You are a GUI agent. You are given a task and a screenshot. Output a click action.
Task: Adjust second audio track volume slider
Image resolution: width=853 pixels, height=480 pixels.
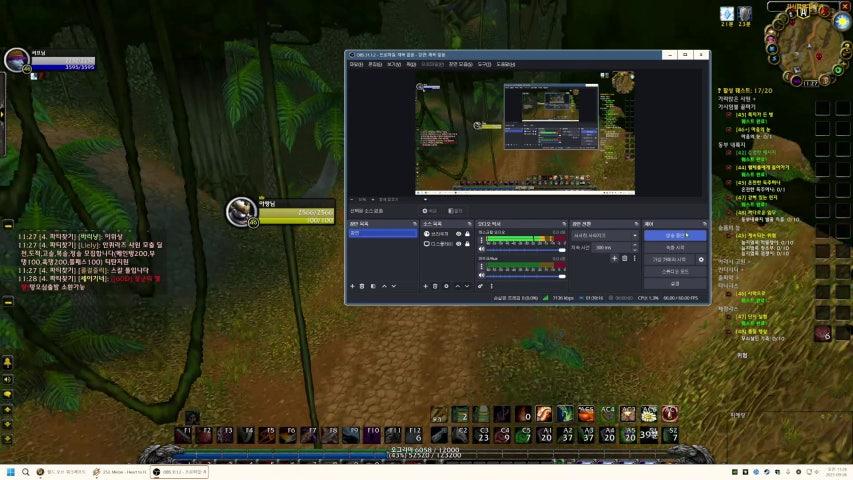(526, 276)
